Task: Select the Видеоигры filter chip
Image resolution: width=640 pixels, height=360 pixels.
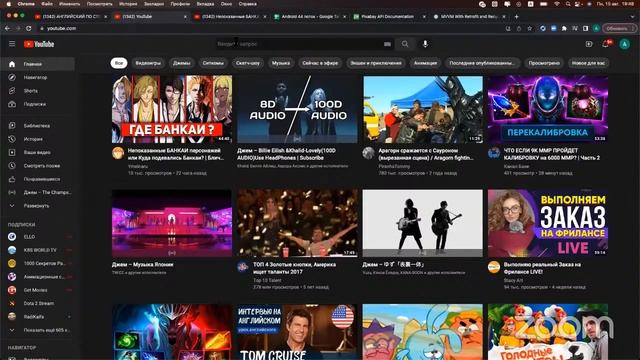Action: click(x=148, y=63)
